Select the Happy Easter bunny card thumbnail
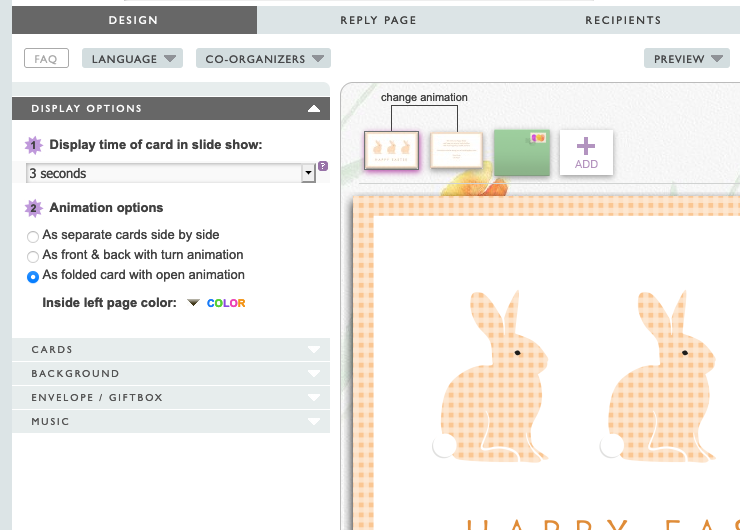 391,151
